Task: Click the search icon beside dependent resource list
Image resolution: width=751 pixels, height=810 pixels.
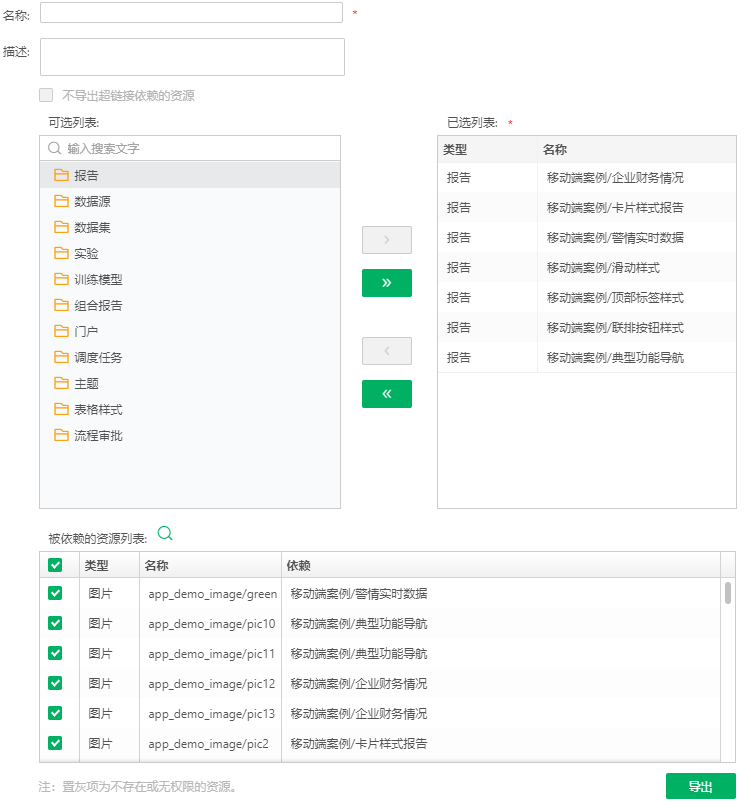Action: [165, 534]
